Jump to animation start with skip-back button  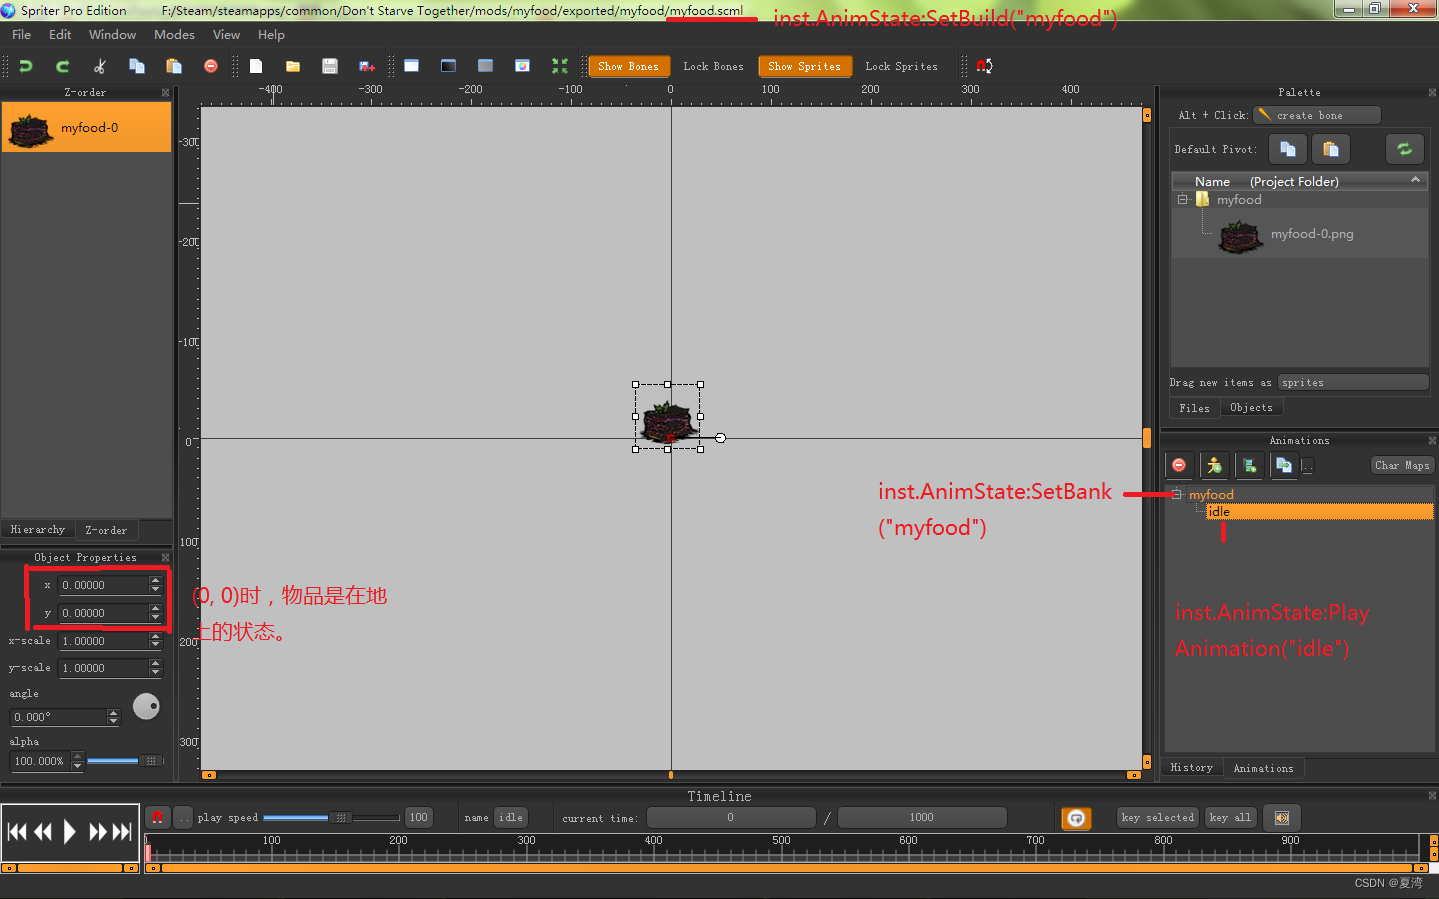coord(17,832)
